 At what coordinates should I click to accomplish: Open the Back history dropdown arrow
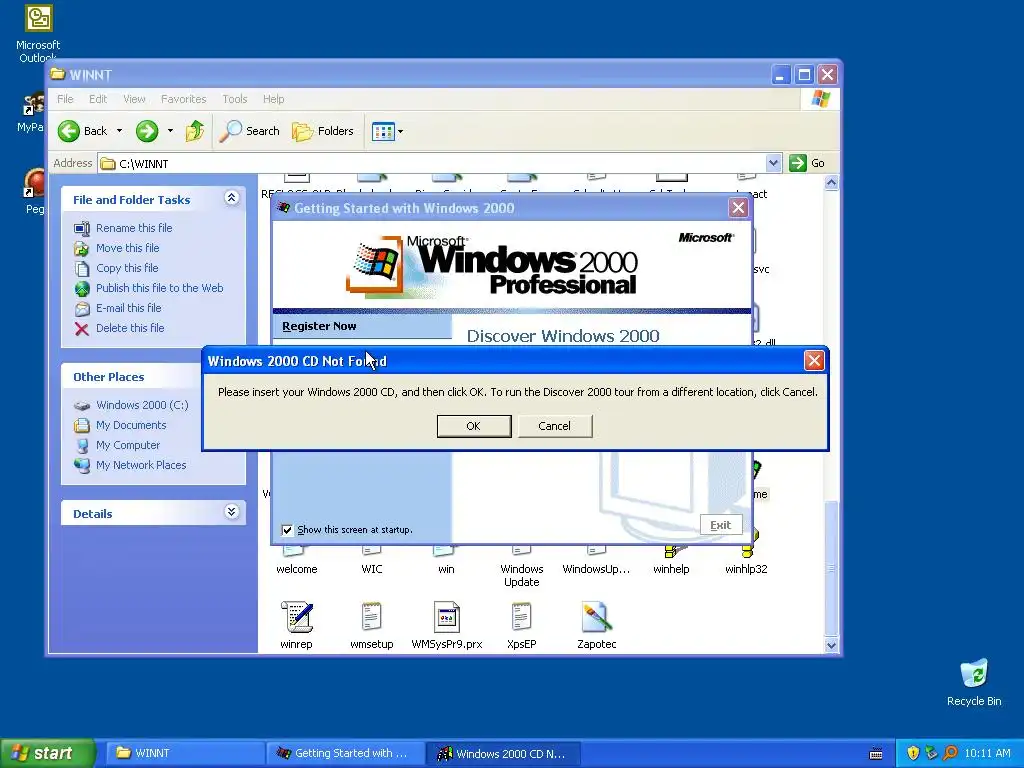(120, 131)
